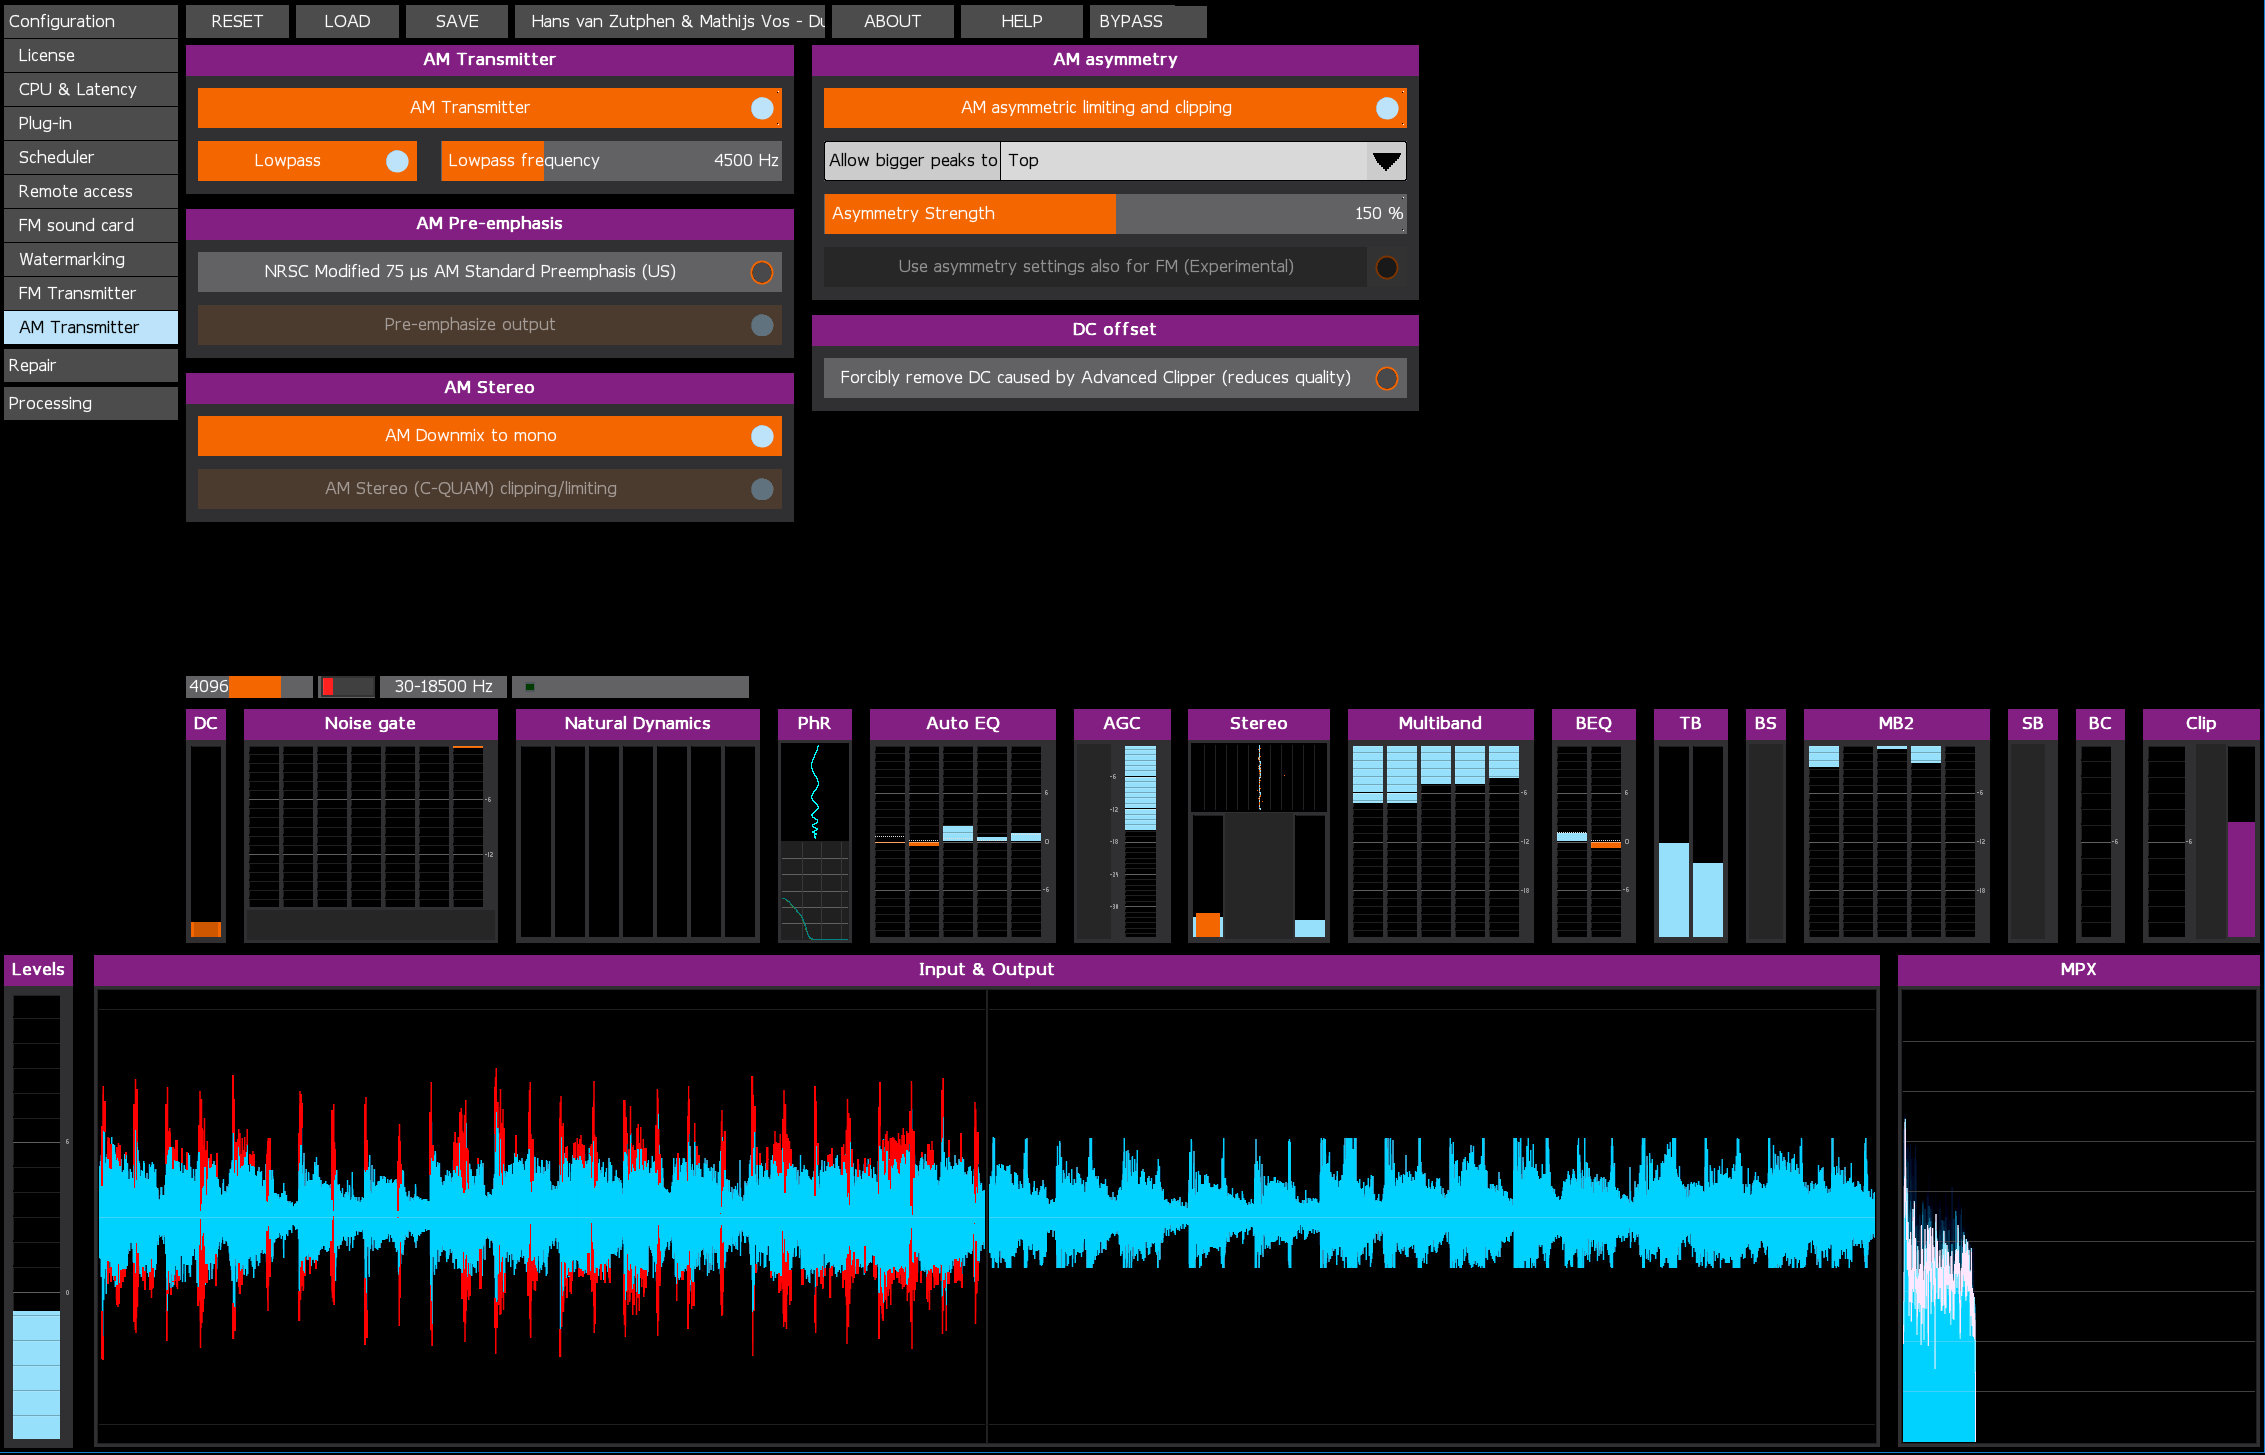Open the FM sound card menu item

(x=90, y=226)
